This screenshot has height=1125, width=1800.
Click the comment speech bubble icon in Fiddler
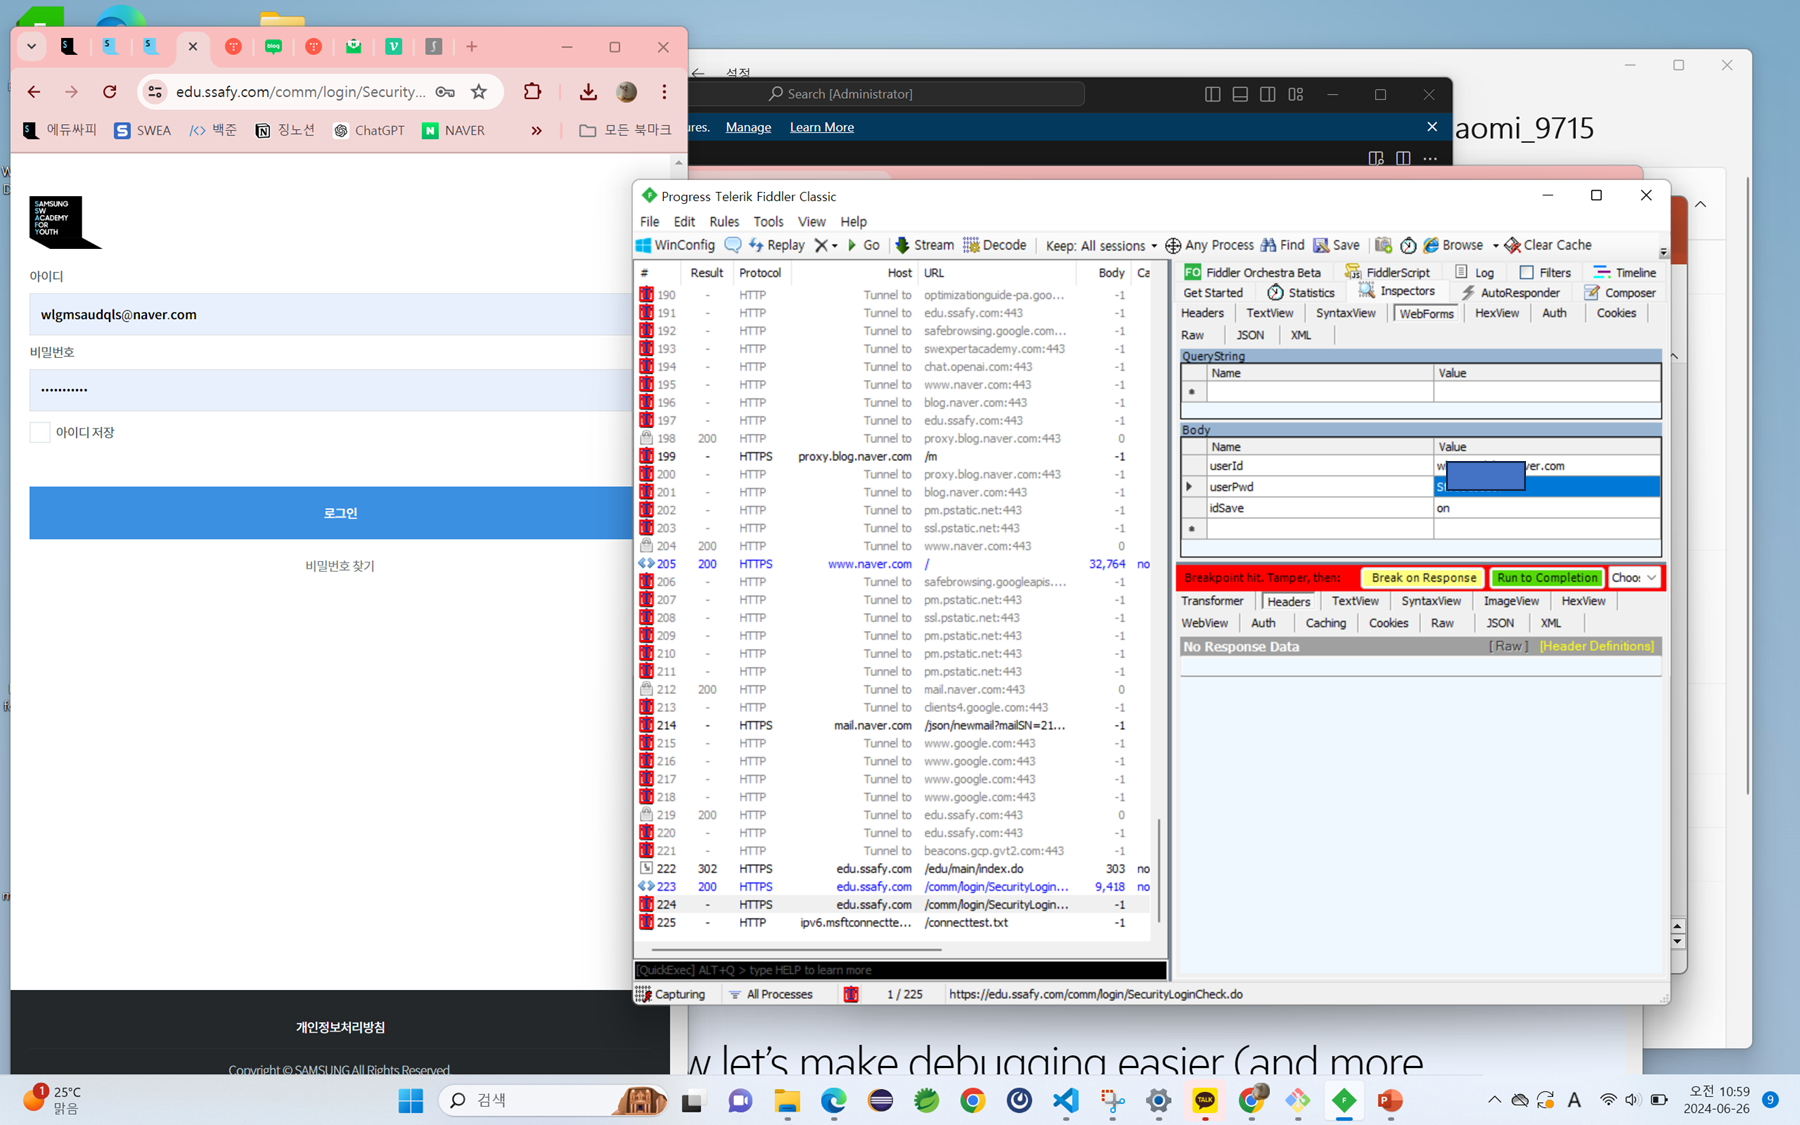click(x=733, y=245)
